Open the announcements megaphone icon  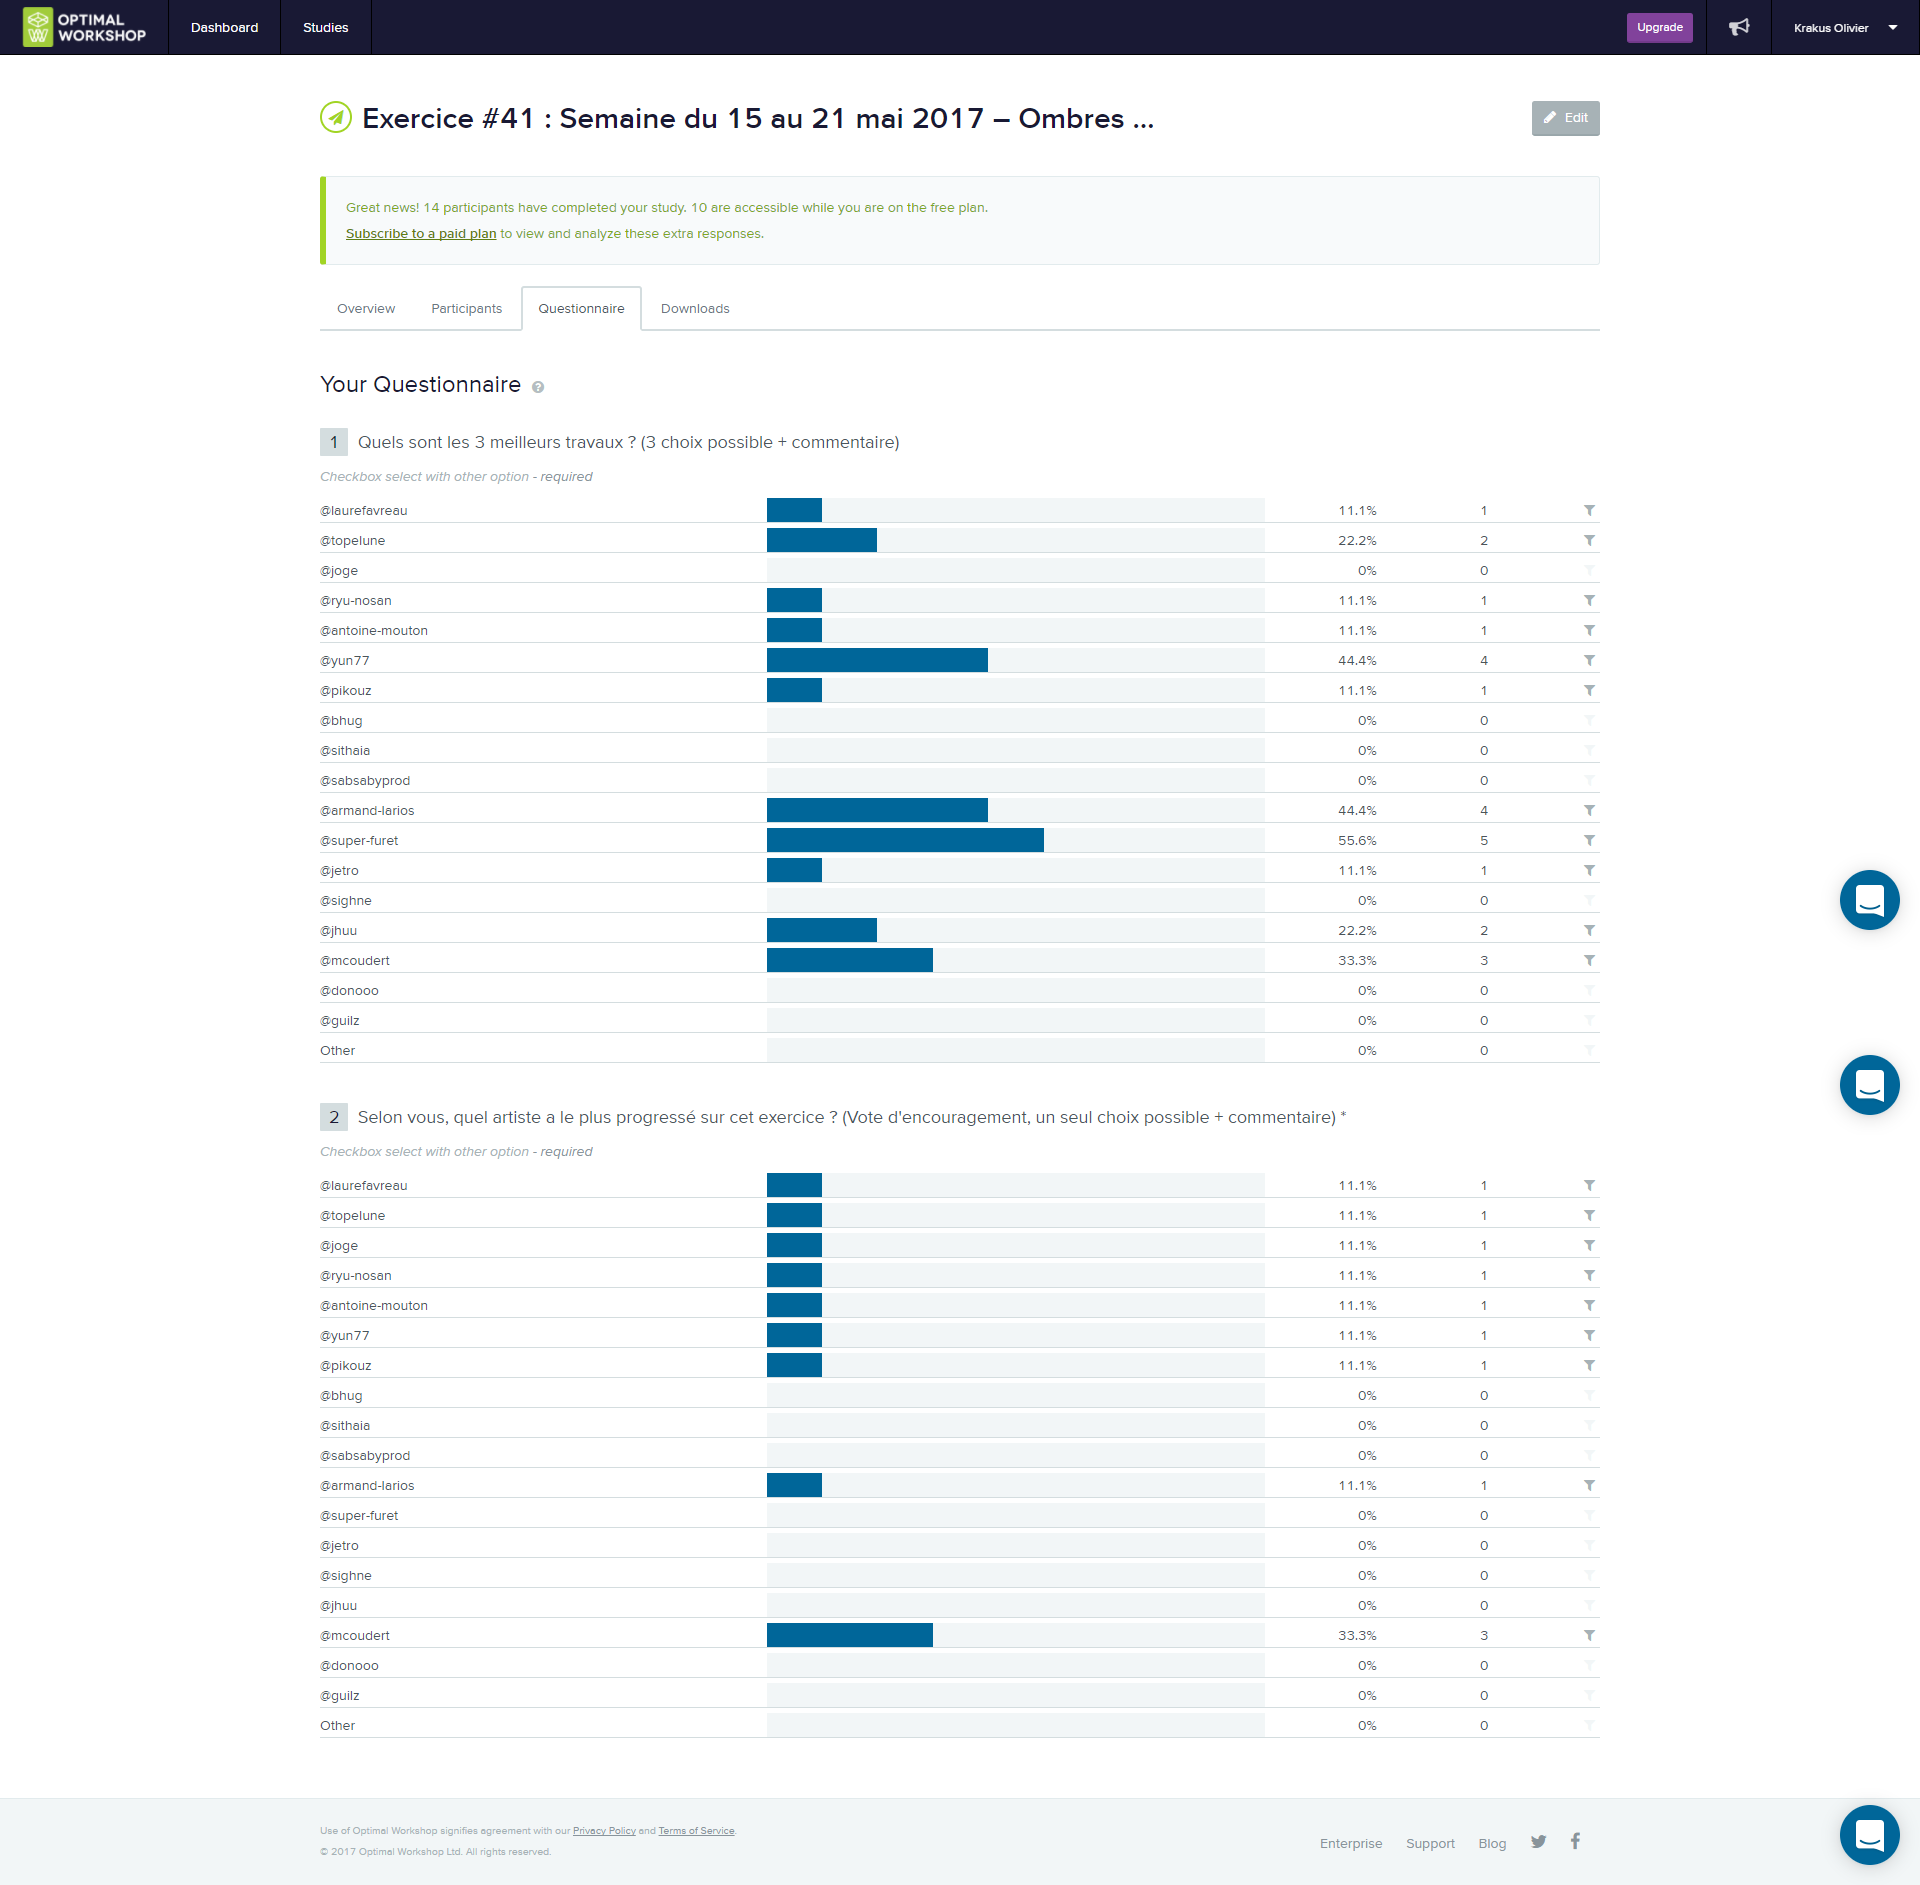pos(1739,27)
